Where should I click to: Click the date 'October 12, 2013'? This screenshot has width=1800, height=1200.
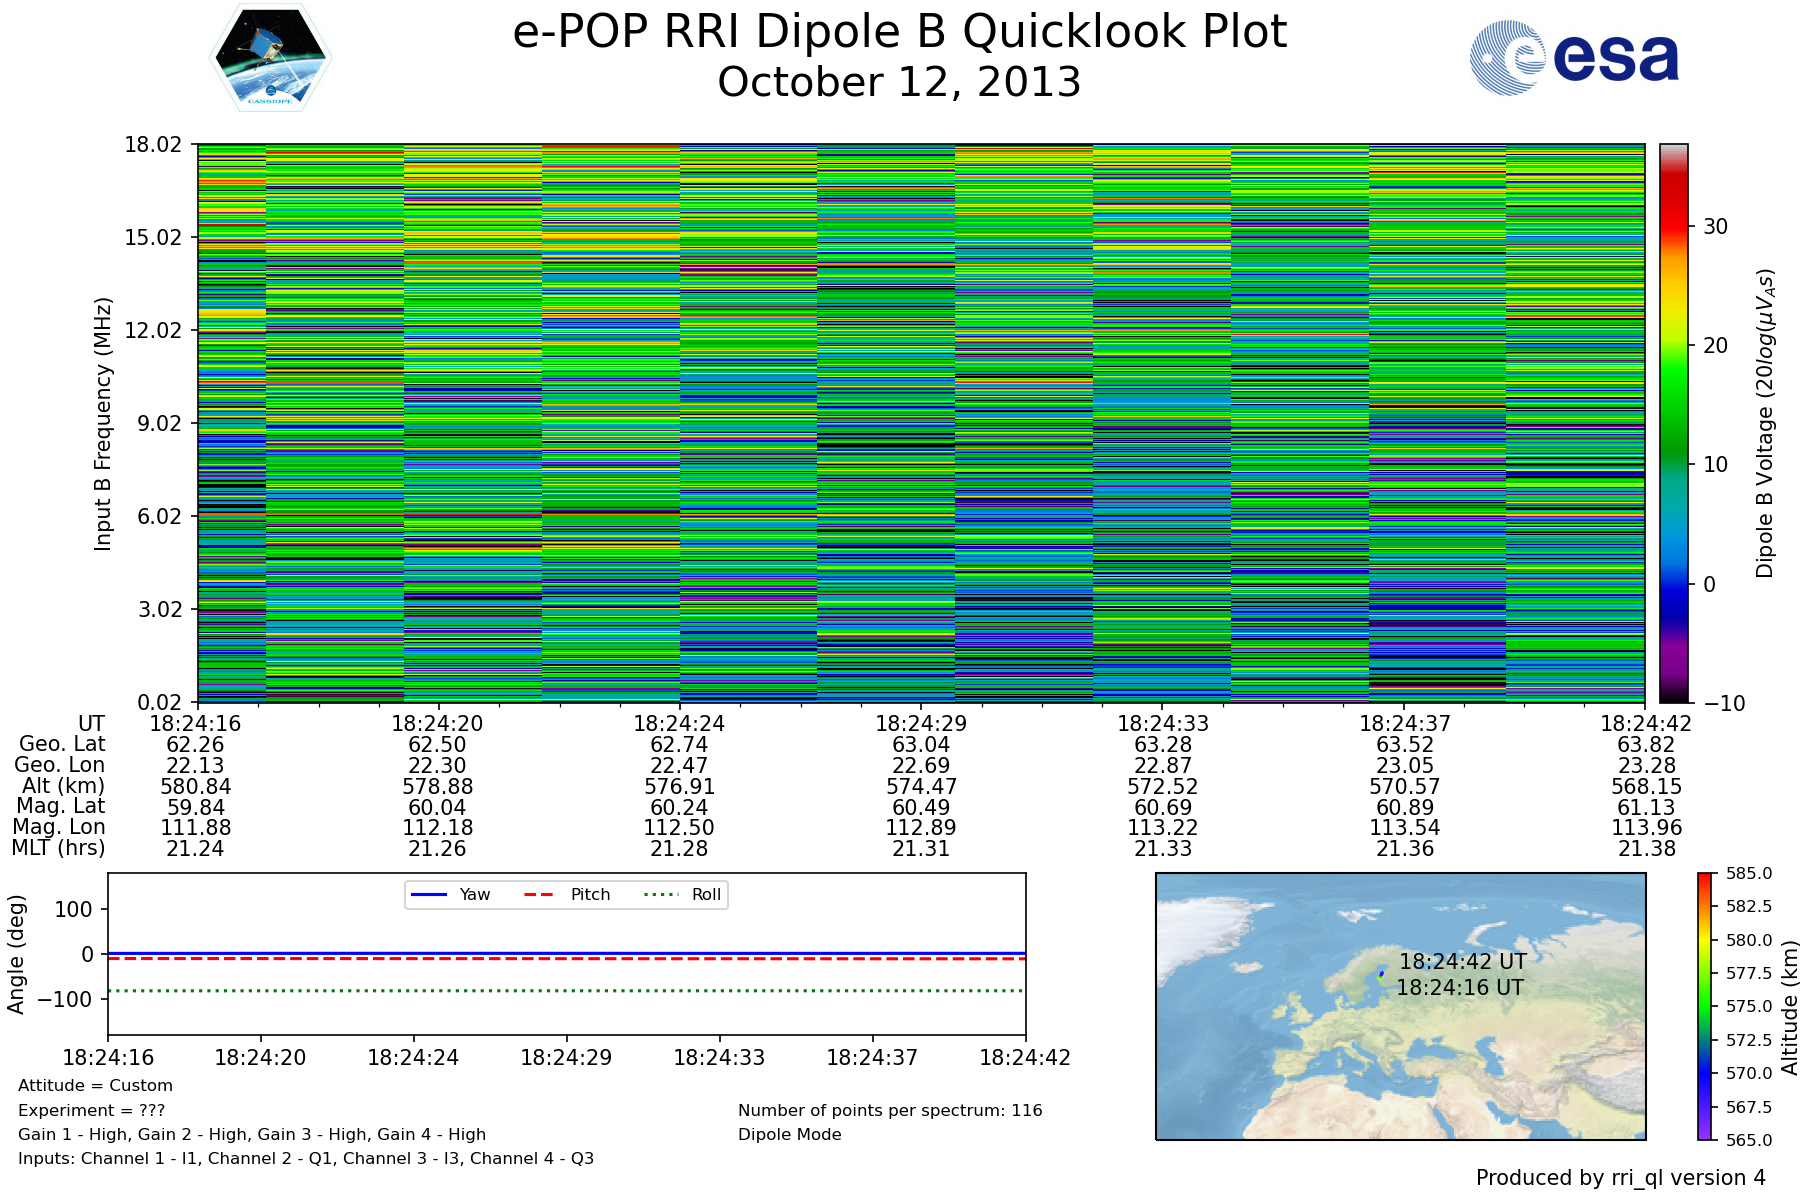tap(899, 82)
